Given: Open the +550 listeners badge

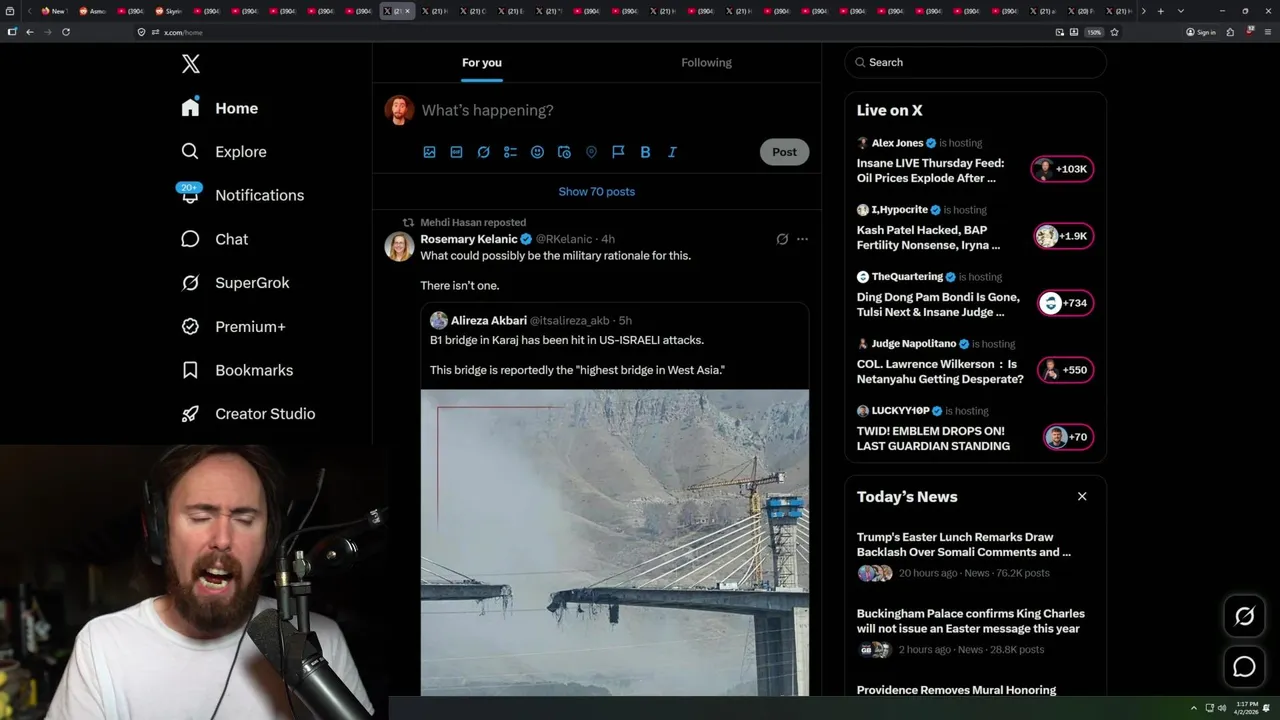Looking at the screenshot, I should (x=1065, y=370).
